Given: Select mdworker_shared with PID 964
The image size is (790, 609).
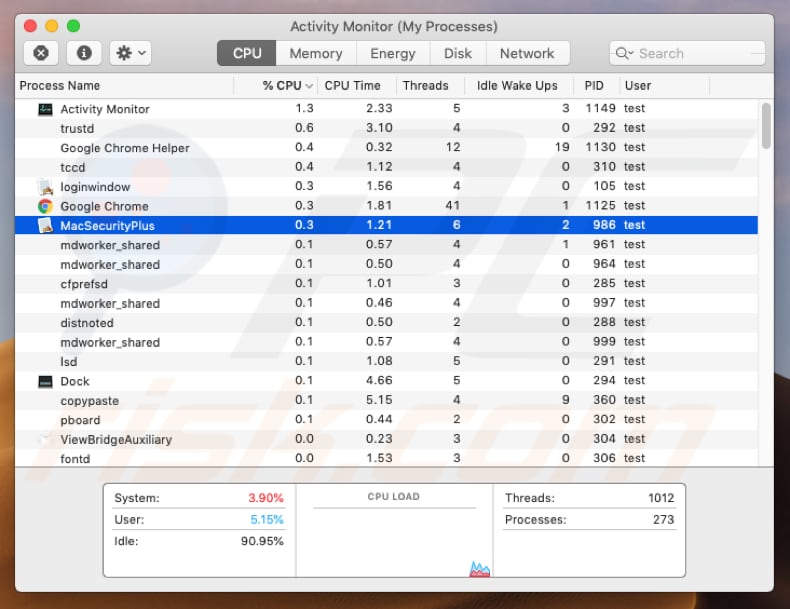Looking at the screenshot, I should 386,264.
